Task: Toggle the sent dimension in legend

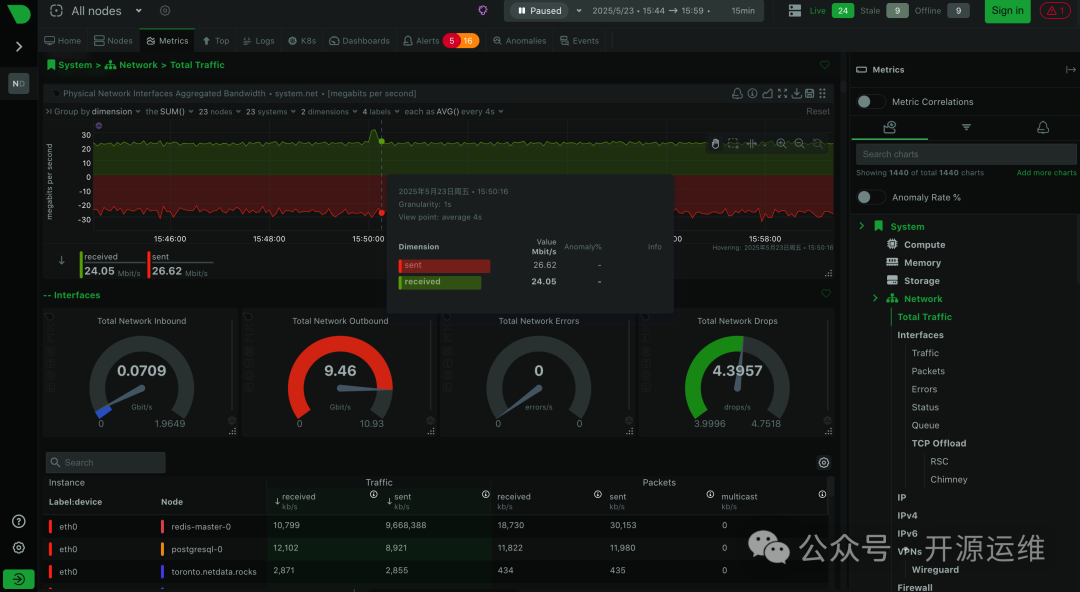Action: click(180, 265)
